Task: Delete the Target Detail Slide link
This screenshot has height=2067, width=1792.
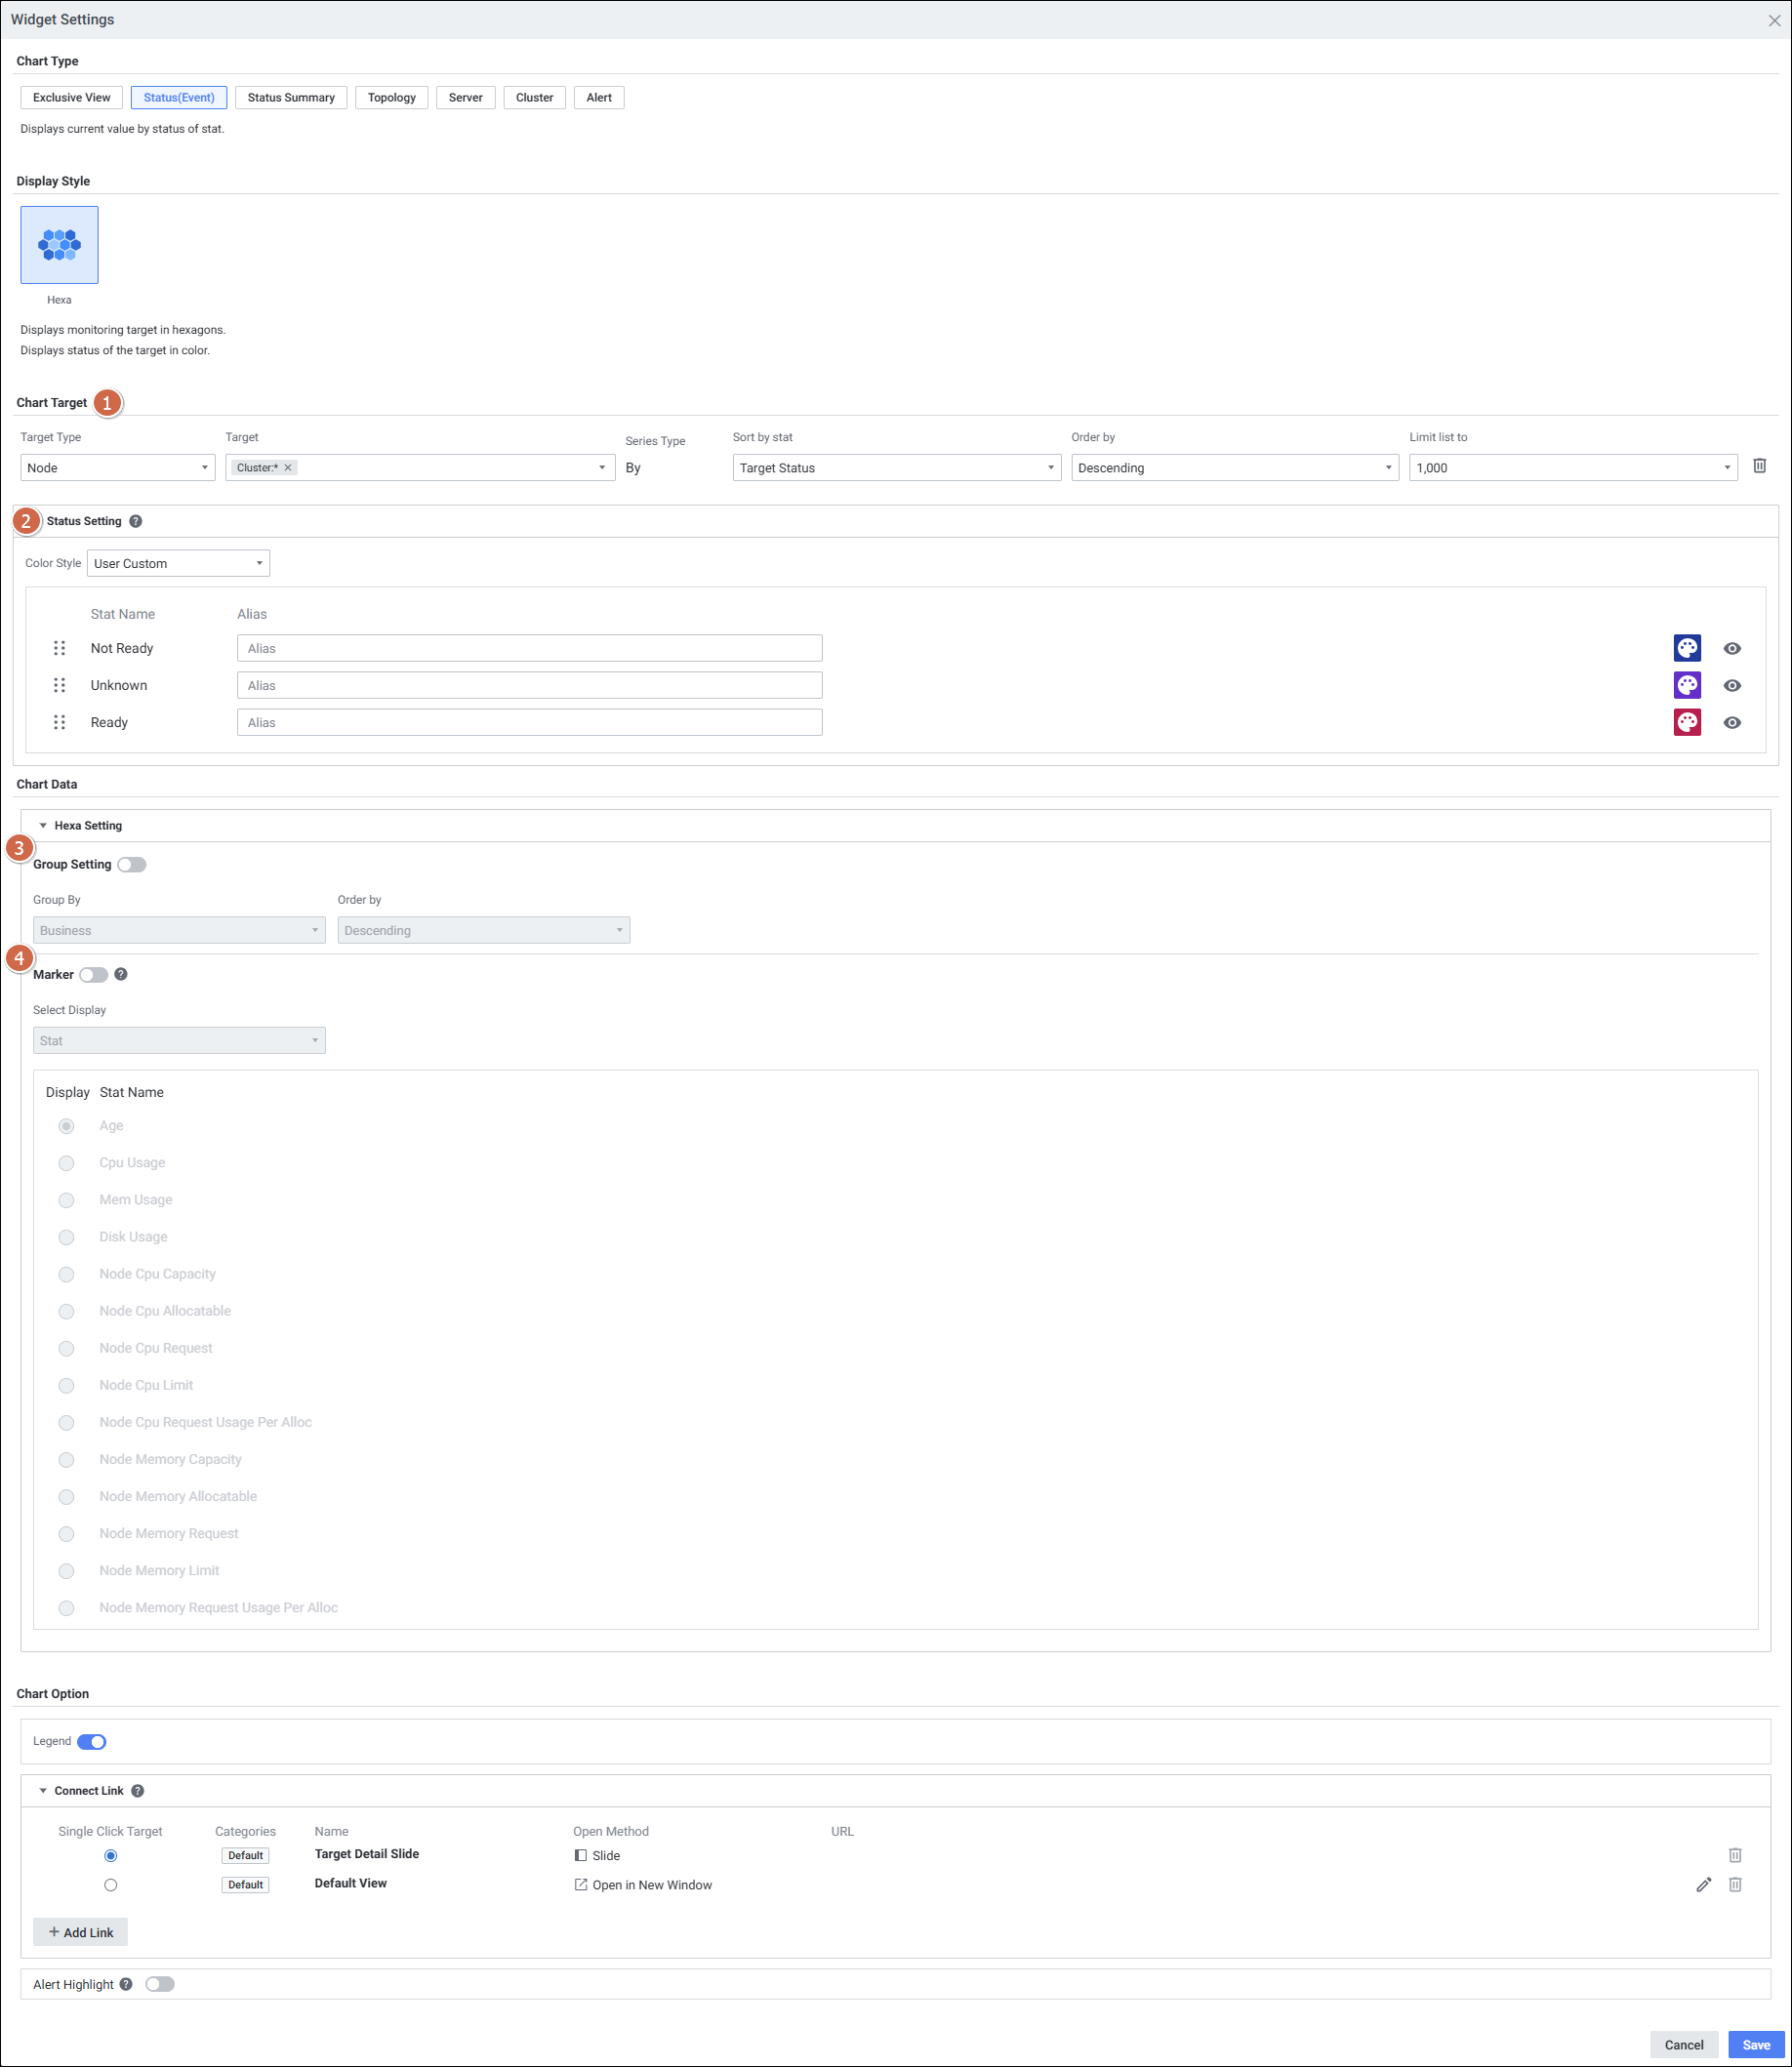Action: click(1735, 1855)
